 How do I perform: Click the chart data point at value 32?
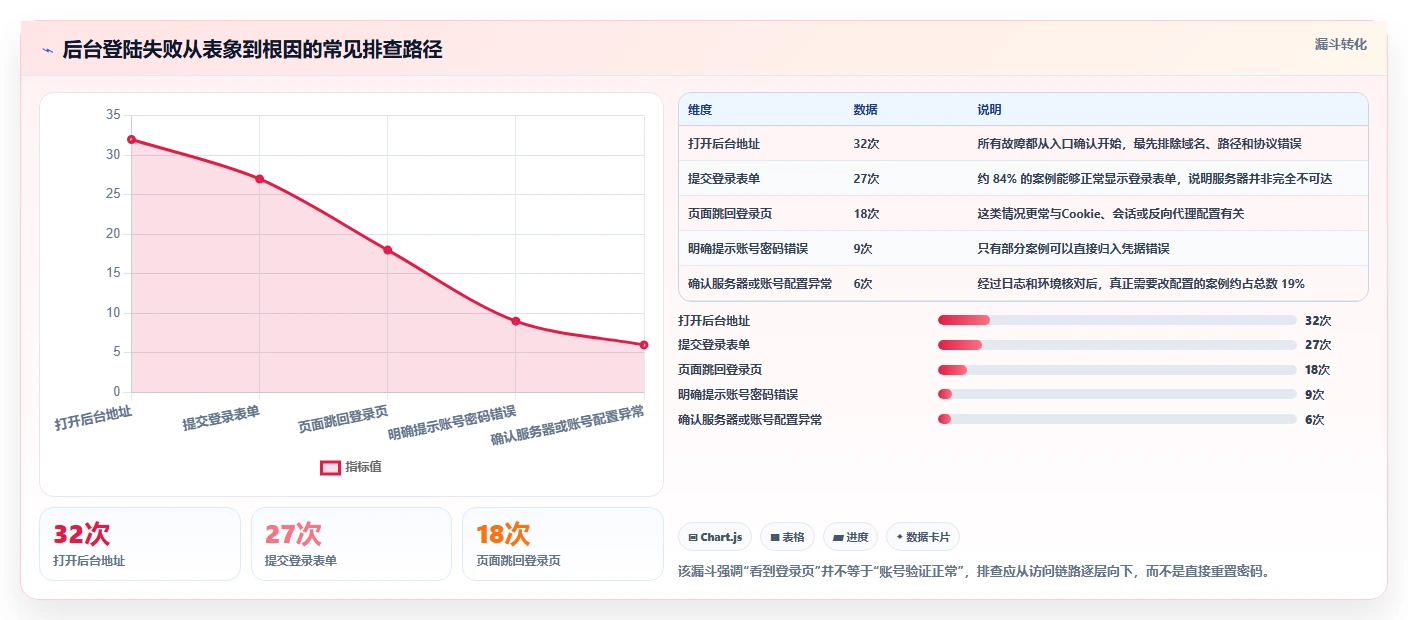tap(131, 139)
